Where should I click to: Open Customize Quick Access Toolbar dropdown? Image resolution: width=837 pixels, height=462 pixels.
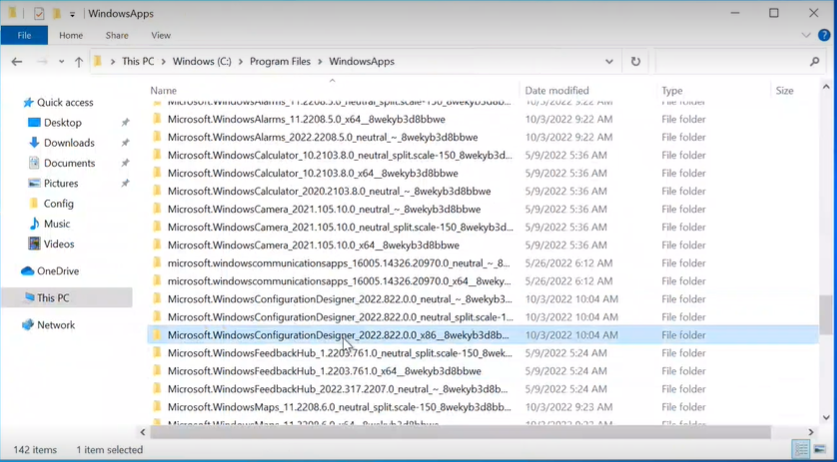tap(72, 14)
